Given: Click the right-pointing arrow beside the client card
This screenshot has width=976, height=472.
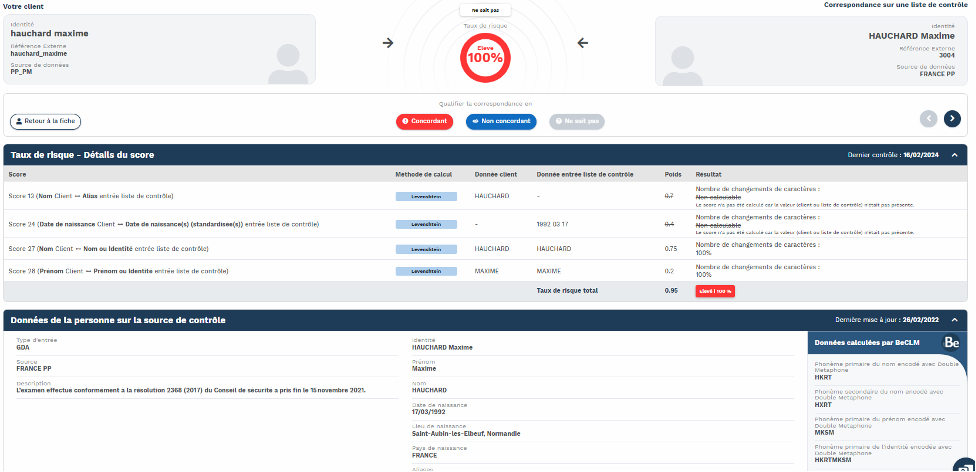Looking at the screenshot, I should coord(388,43).
